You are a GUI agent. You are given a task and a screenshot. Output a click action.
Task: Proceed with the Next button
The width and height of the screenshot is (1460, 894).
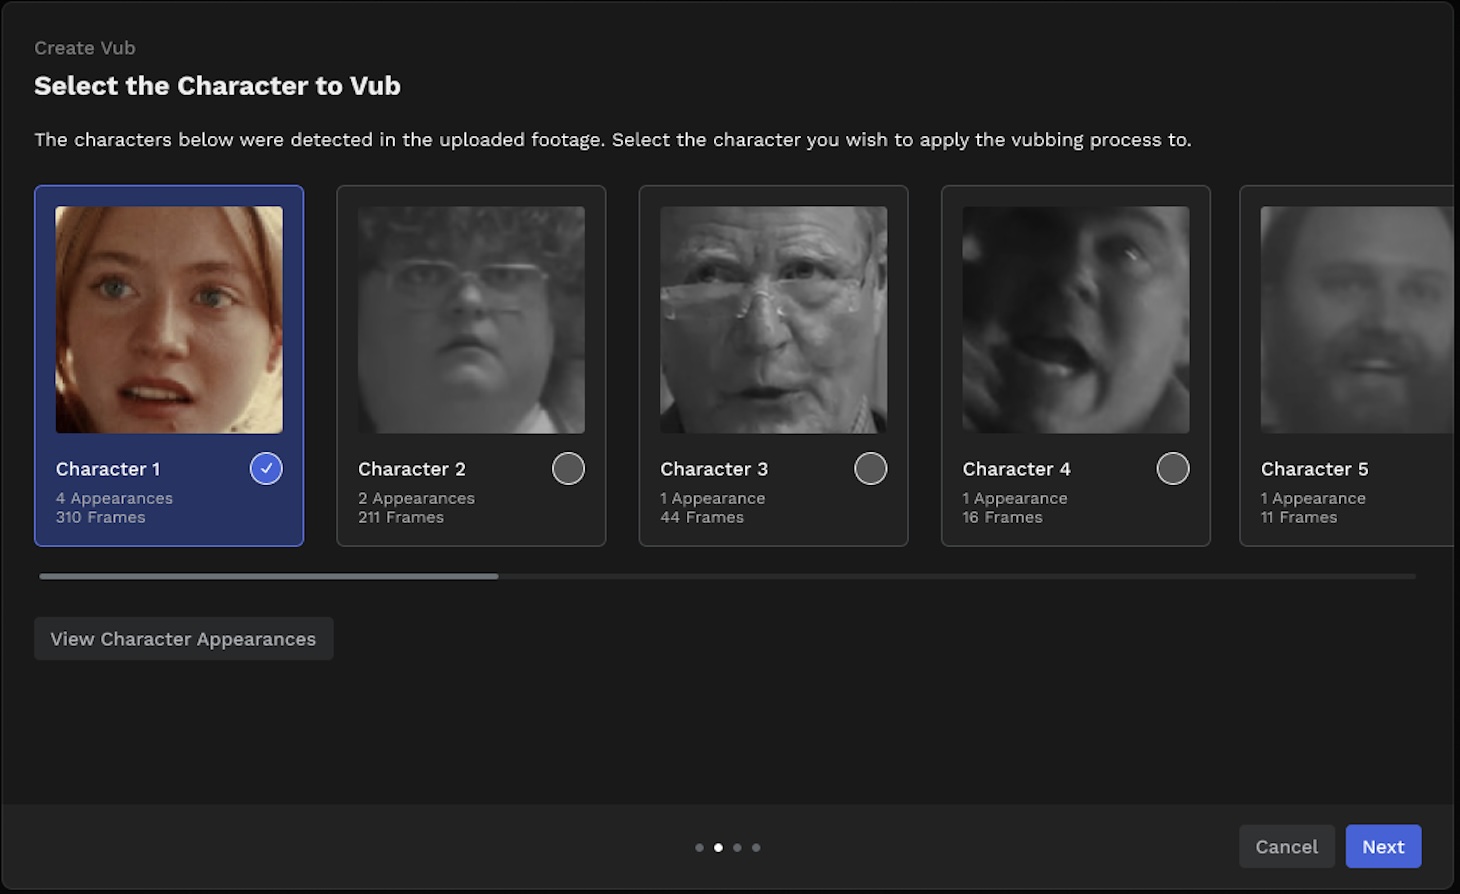pos(1383,847)
